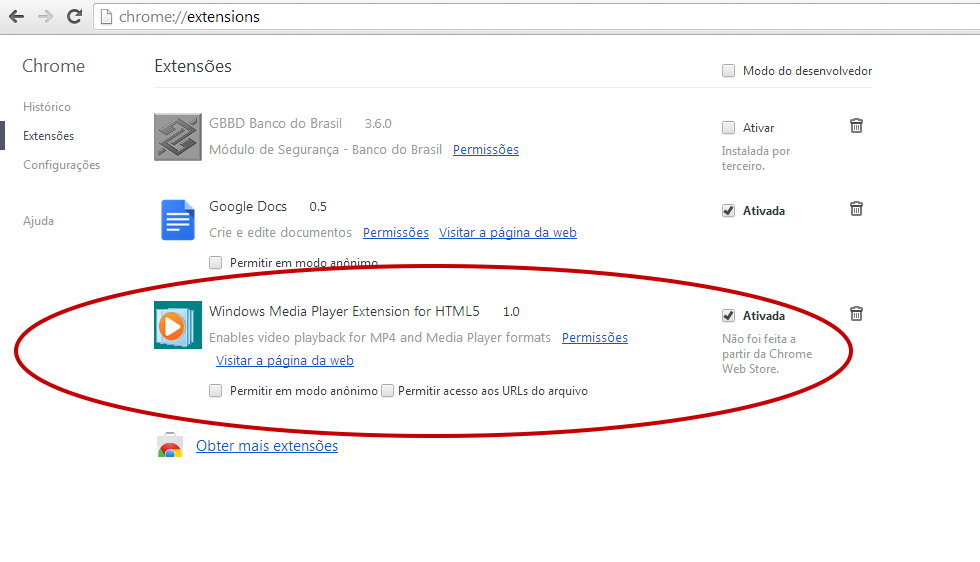Click Obter mais extensões link
The width and height of the screenshot is (980, 562).
267,446
